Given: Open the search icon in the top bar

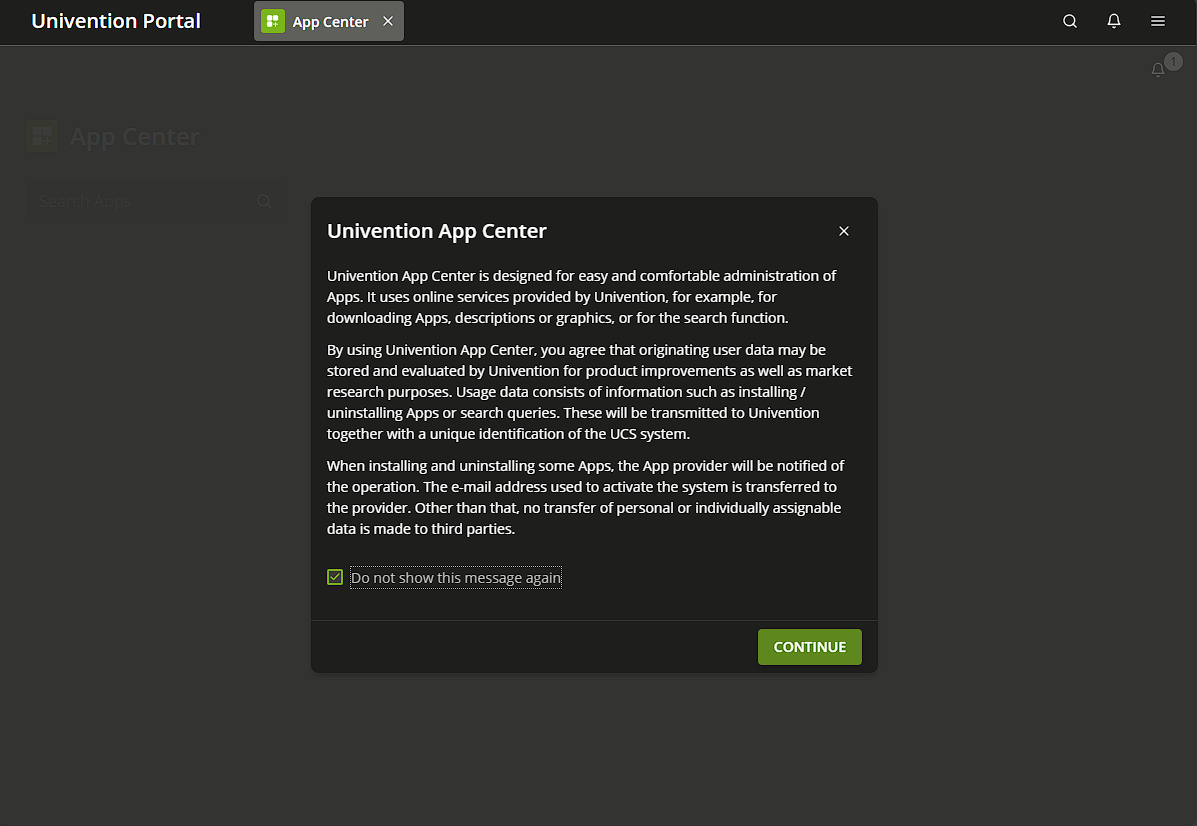Looking at the screenshot, I should tap(1070, 21).
